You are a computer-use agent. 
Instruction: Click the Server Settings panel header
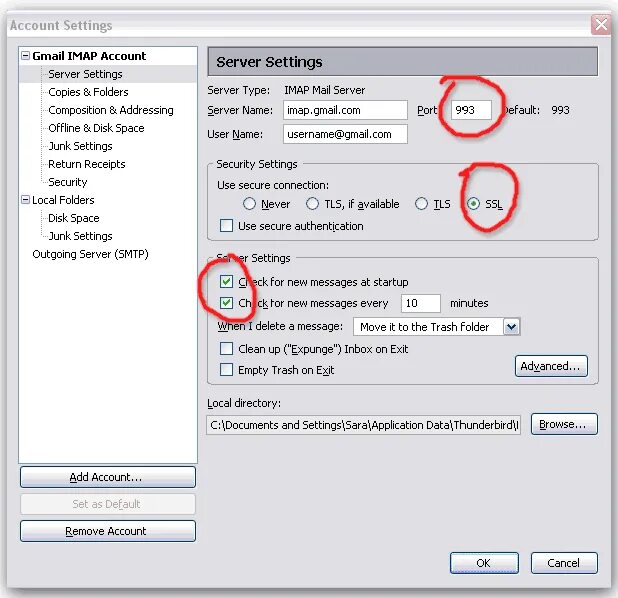click(x=402, y=61)
